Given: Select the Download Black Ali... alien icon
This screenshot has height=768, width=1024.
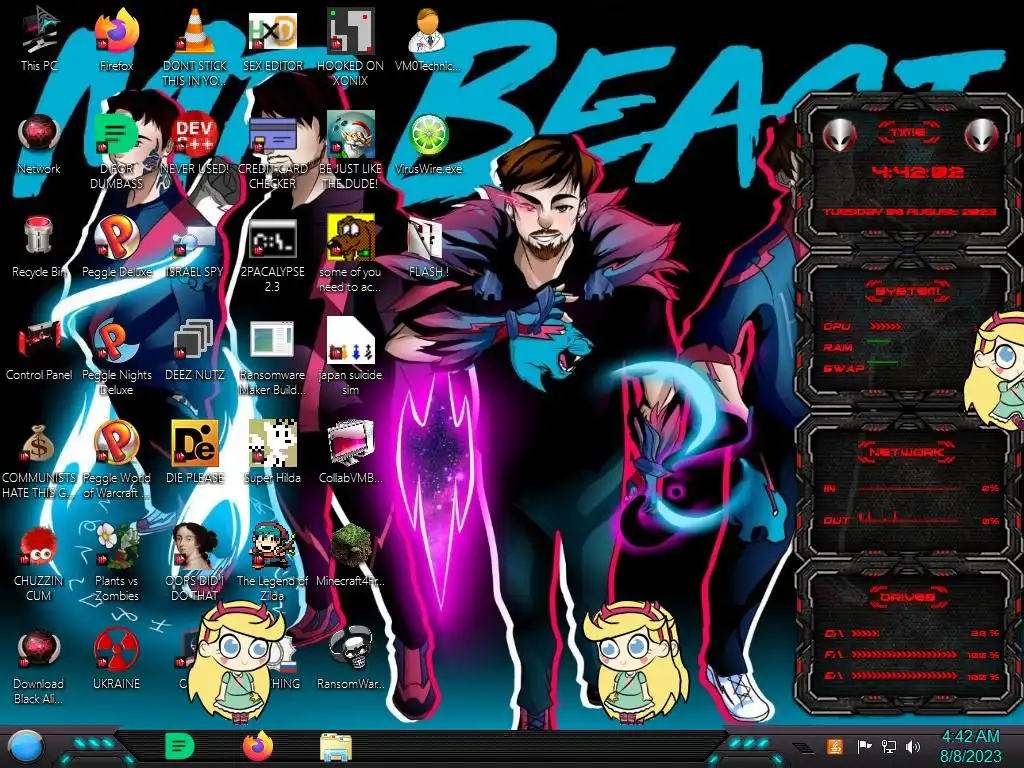Looking at the screenshot, I should [x=39, y=649].
